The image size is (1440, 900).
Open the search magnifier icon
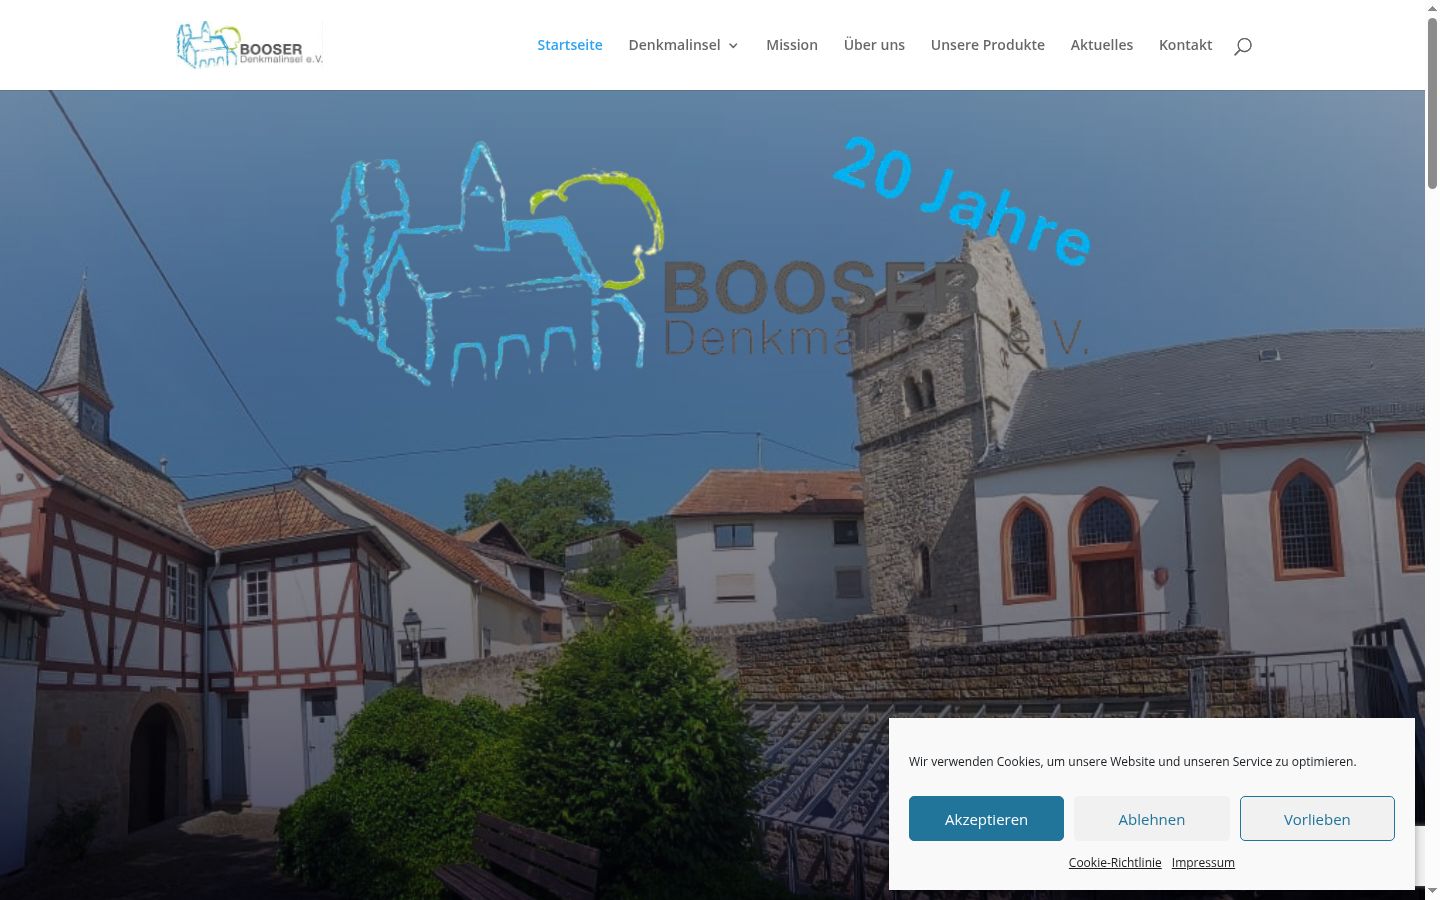[x=1242, y=46]
